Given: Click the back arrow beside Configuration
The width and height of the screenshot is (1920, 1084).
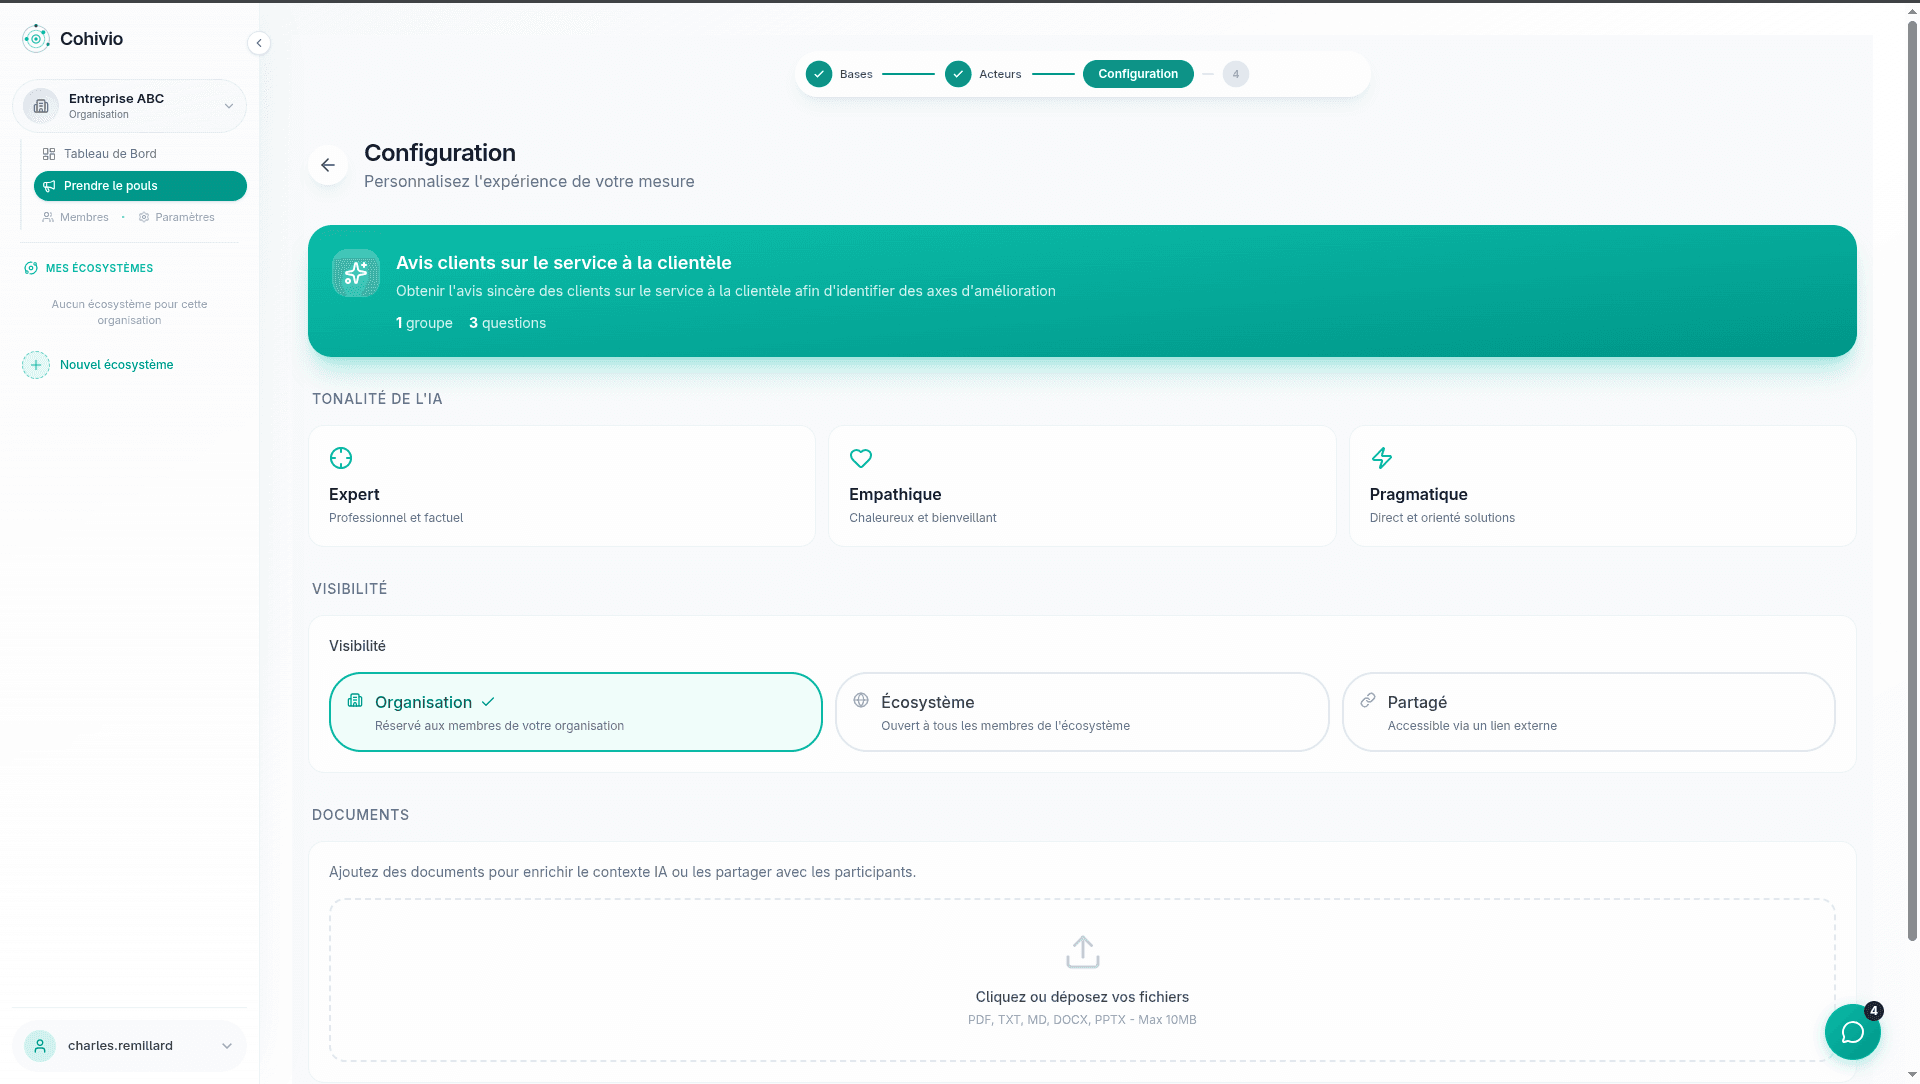Looking at the screenshot, I should [328, 165].
